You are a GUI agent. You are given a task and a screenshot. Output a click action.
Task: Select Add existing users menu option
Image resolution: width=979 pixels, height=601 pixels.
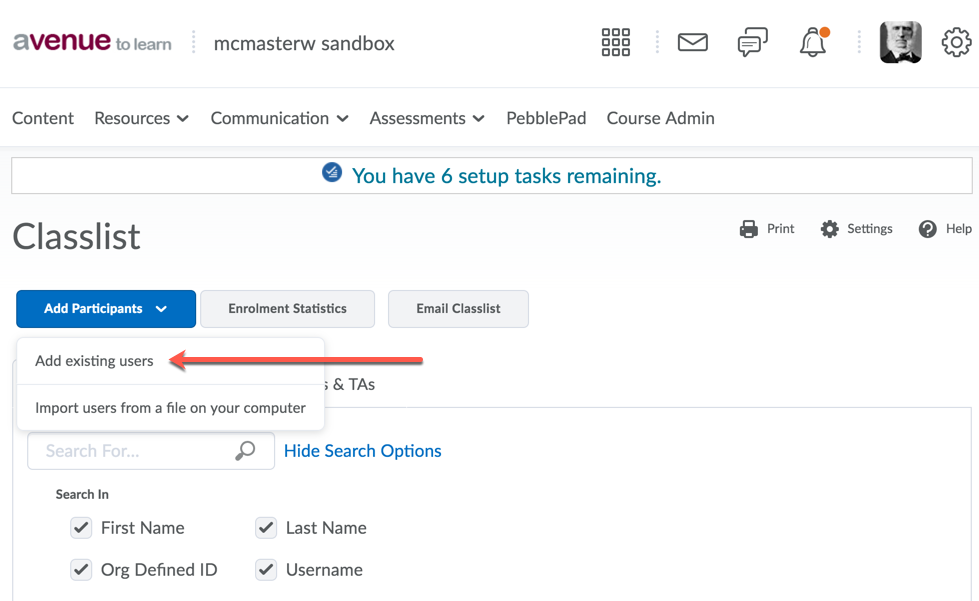(x=95, y=361)
